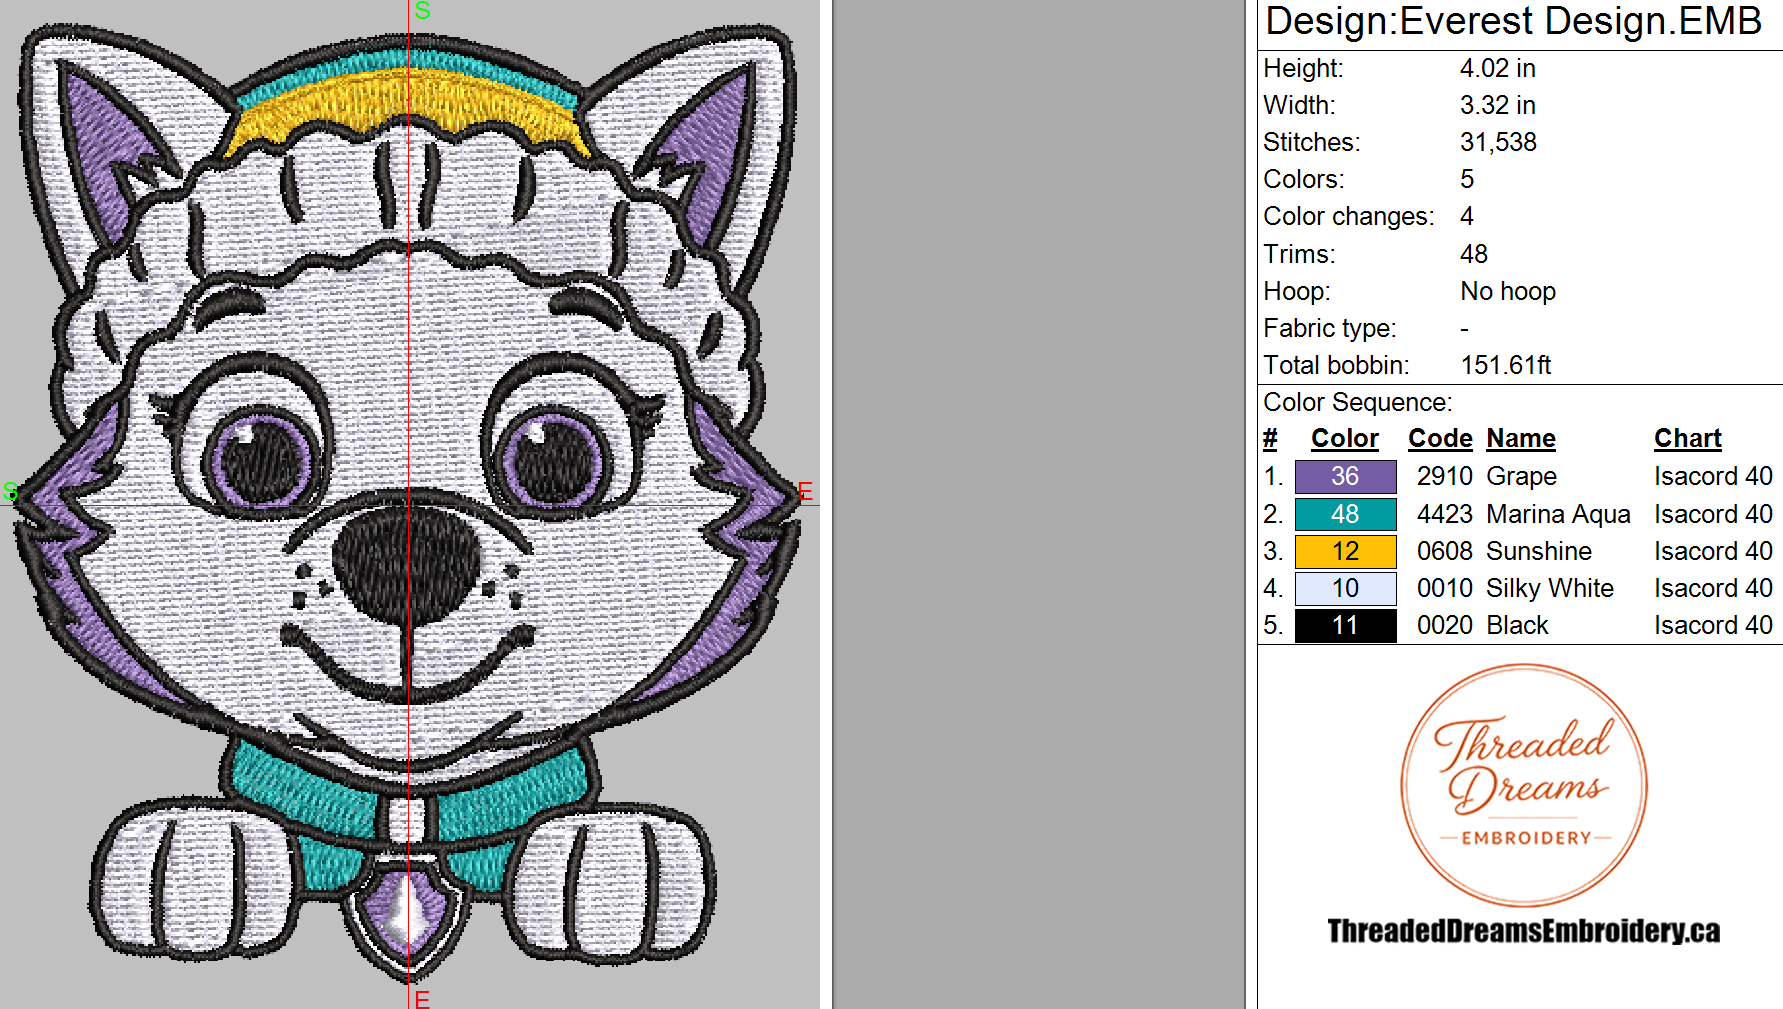This screenshot has width=1783, height=1009.
Task: Select the Grape color swatch 36
Action: click(x=1345, y=476)
